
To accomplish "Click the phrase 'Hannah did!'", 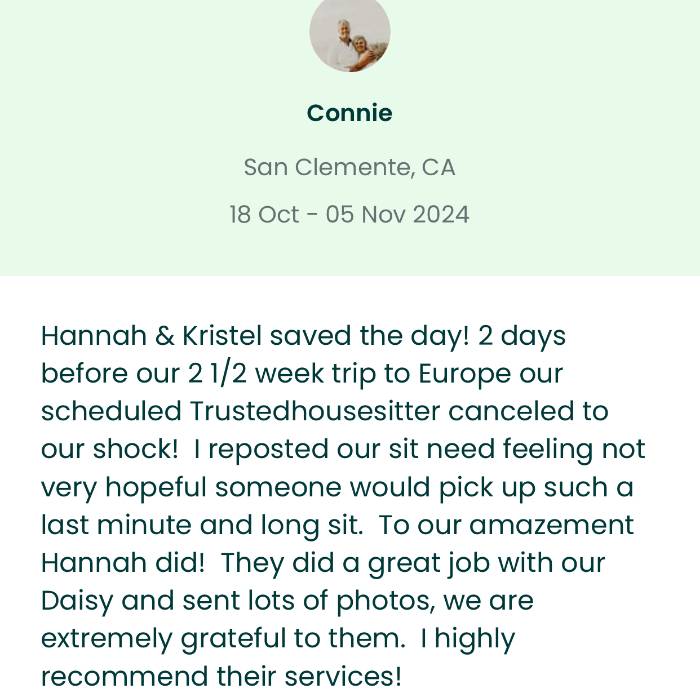I will (x=123, y=562).
